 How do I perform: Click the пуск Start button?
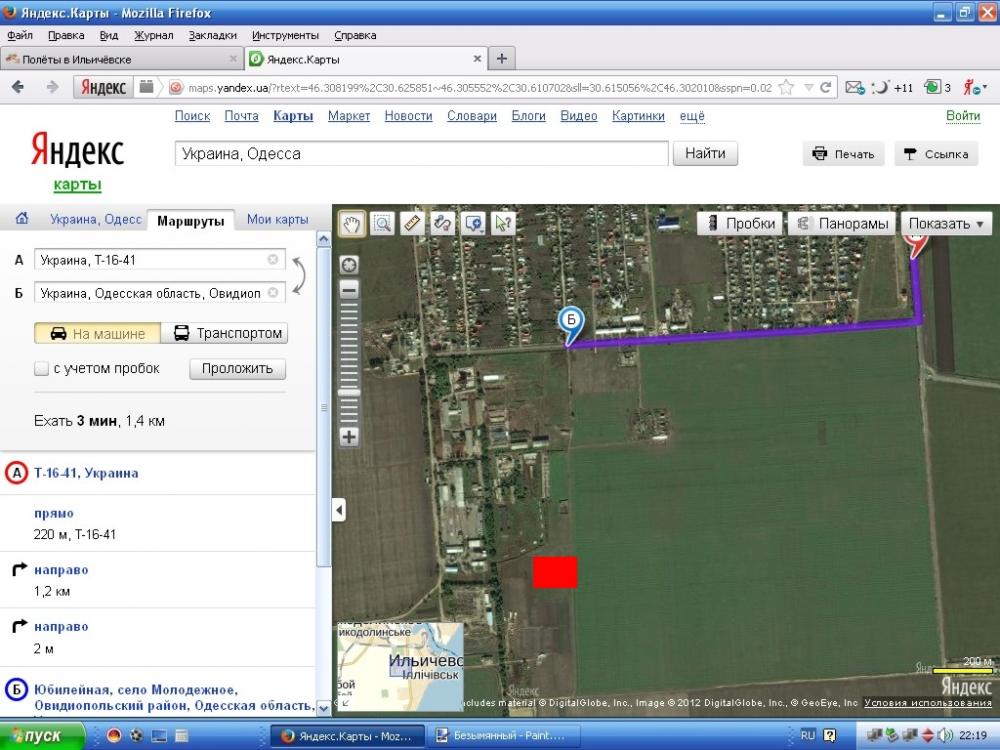(42, 736)
